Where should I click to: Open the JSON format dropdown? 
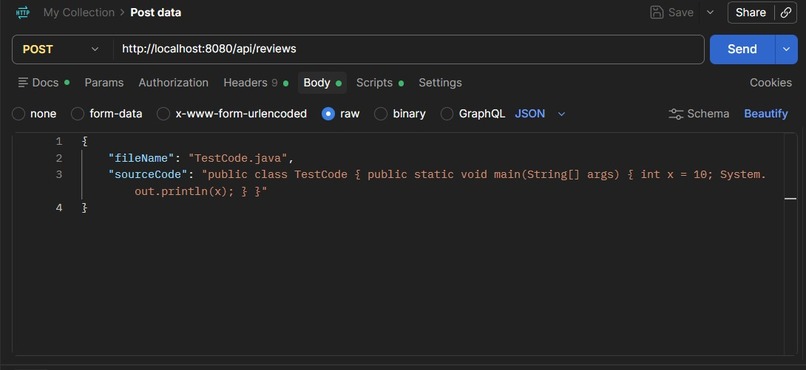[x=540, y=114]
